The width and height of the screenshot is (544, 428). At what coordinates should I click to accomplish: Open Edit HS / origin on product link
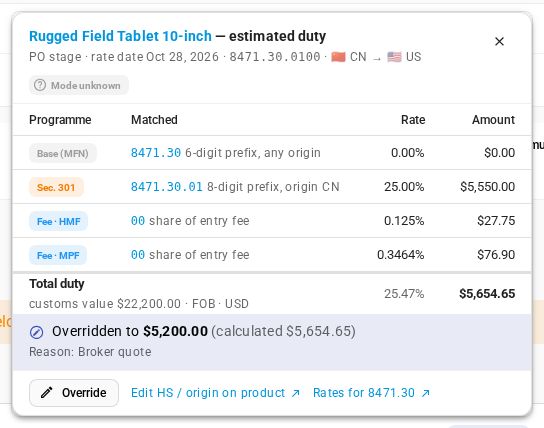click(x=208, y=393)
